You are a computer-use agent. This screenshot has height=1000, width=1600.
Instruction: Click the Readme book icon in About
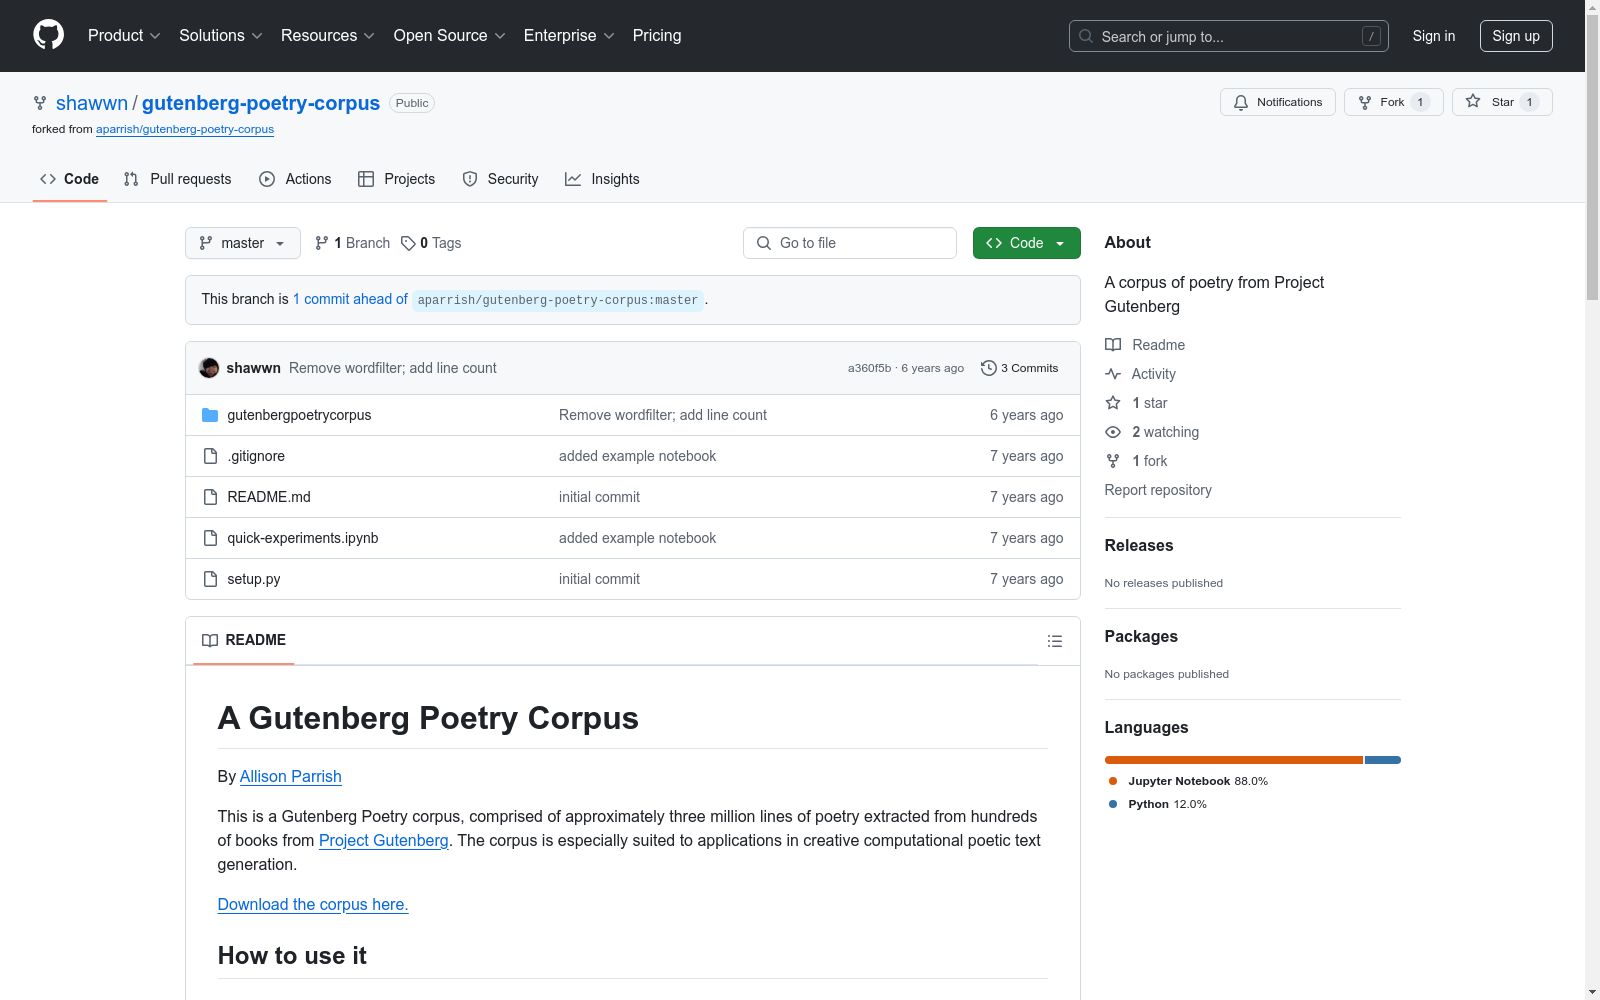point(1113,345)
